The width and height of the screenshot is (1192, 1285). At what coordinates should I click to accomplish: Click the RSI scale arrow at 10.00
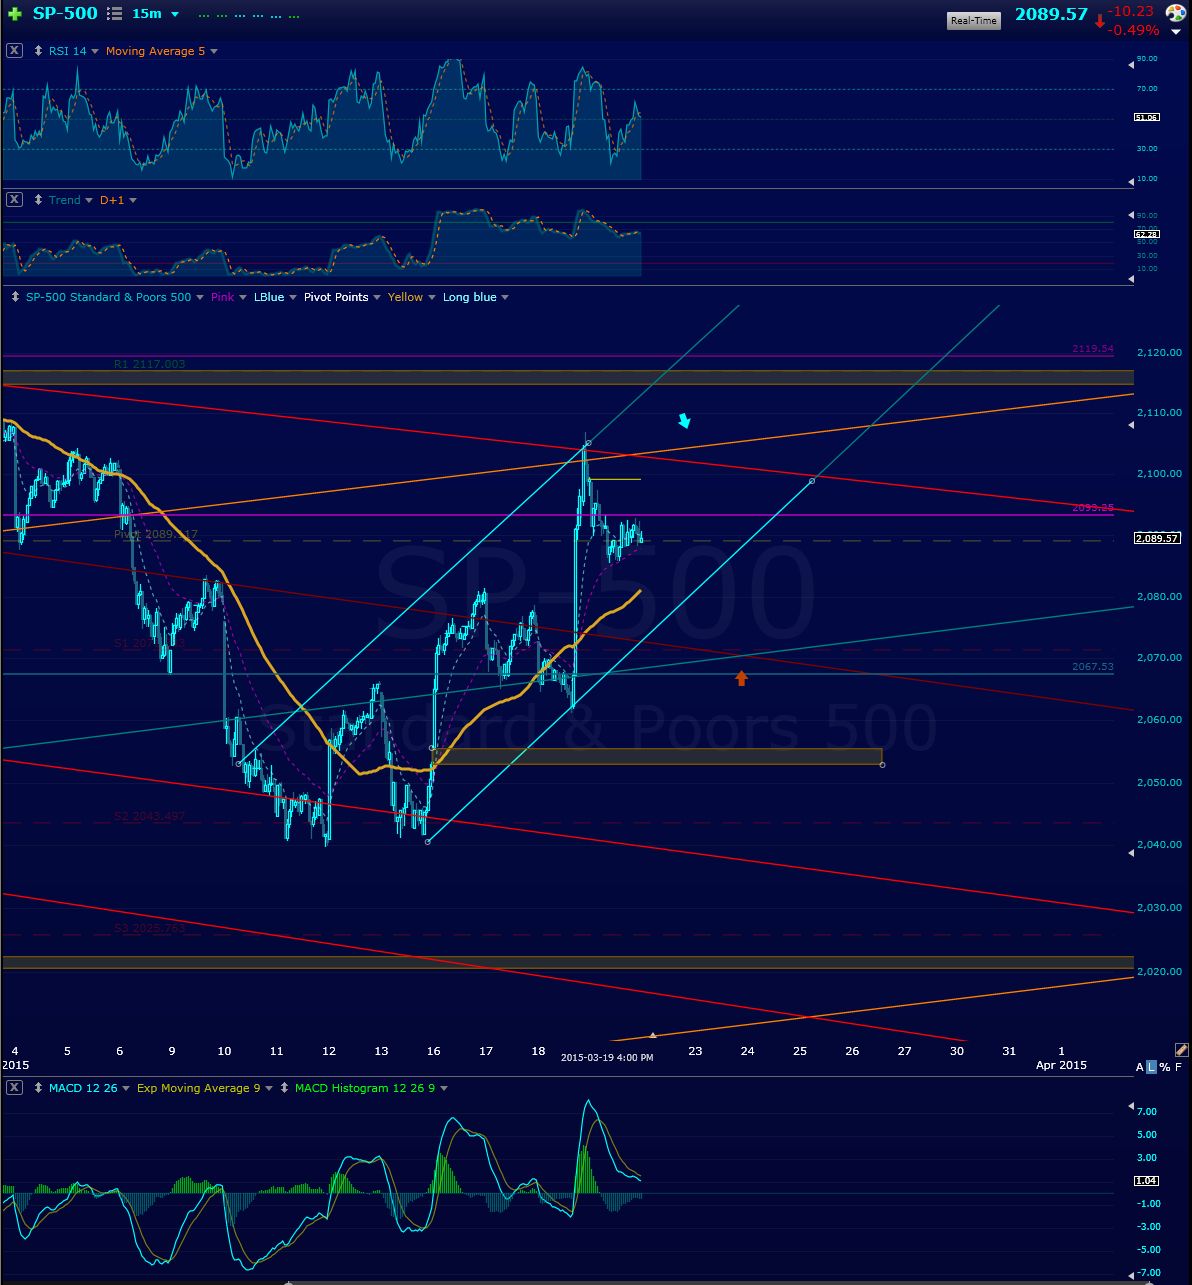tap(1131, 181)
